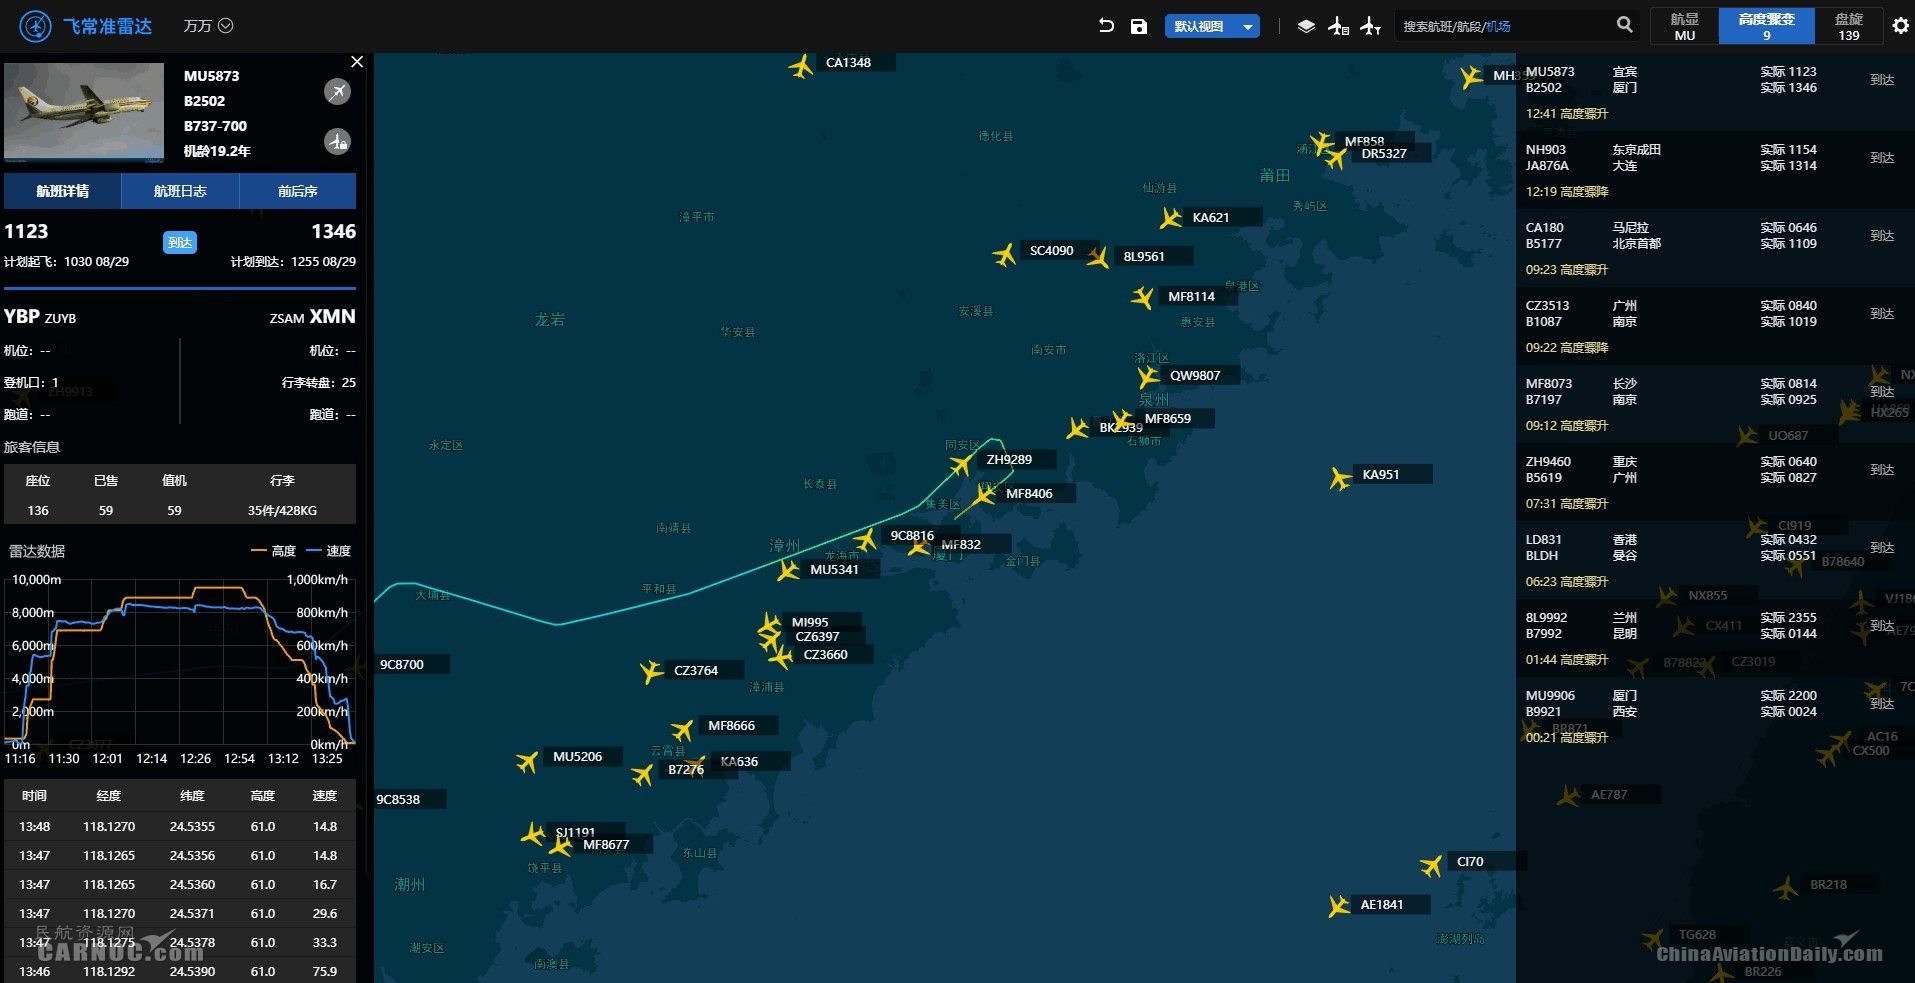
Task: Open MF8073 长沙-南京 alert row
Action: (1715, 404)
